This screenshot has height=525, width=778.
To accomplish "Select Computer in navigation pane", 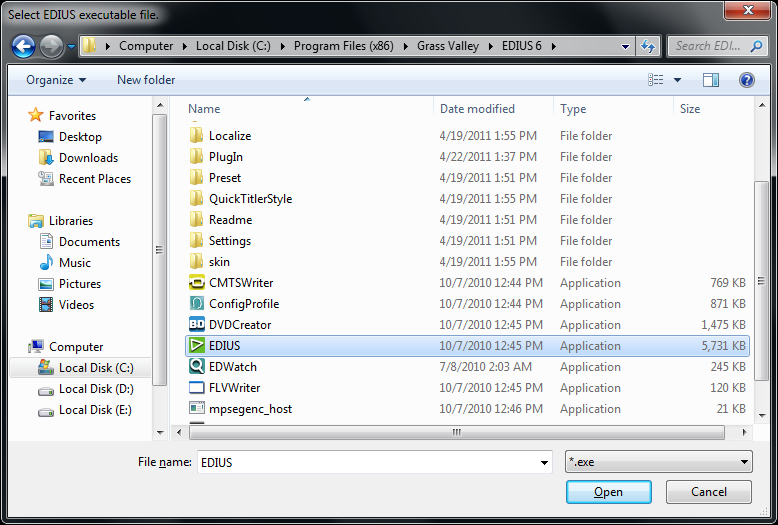I will click(76, 347).
